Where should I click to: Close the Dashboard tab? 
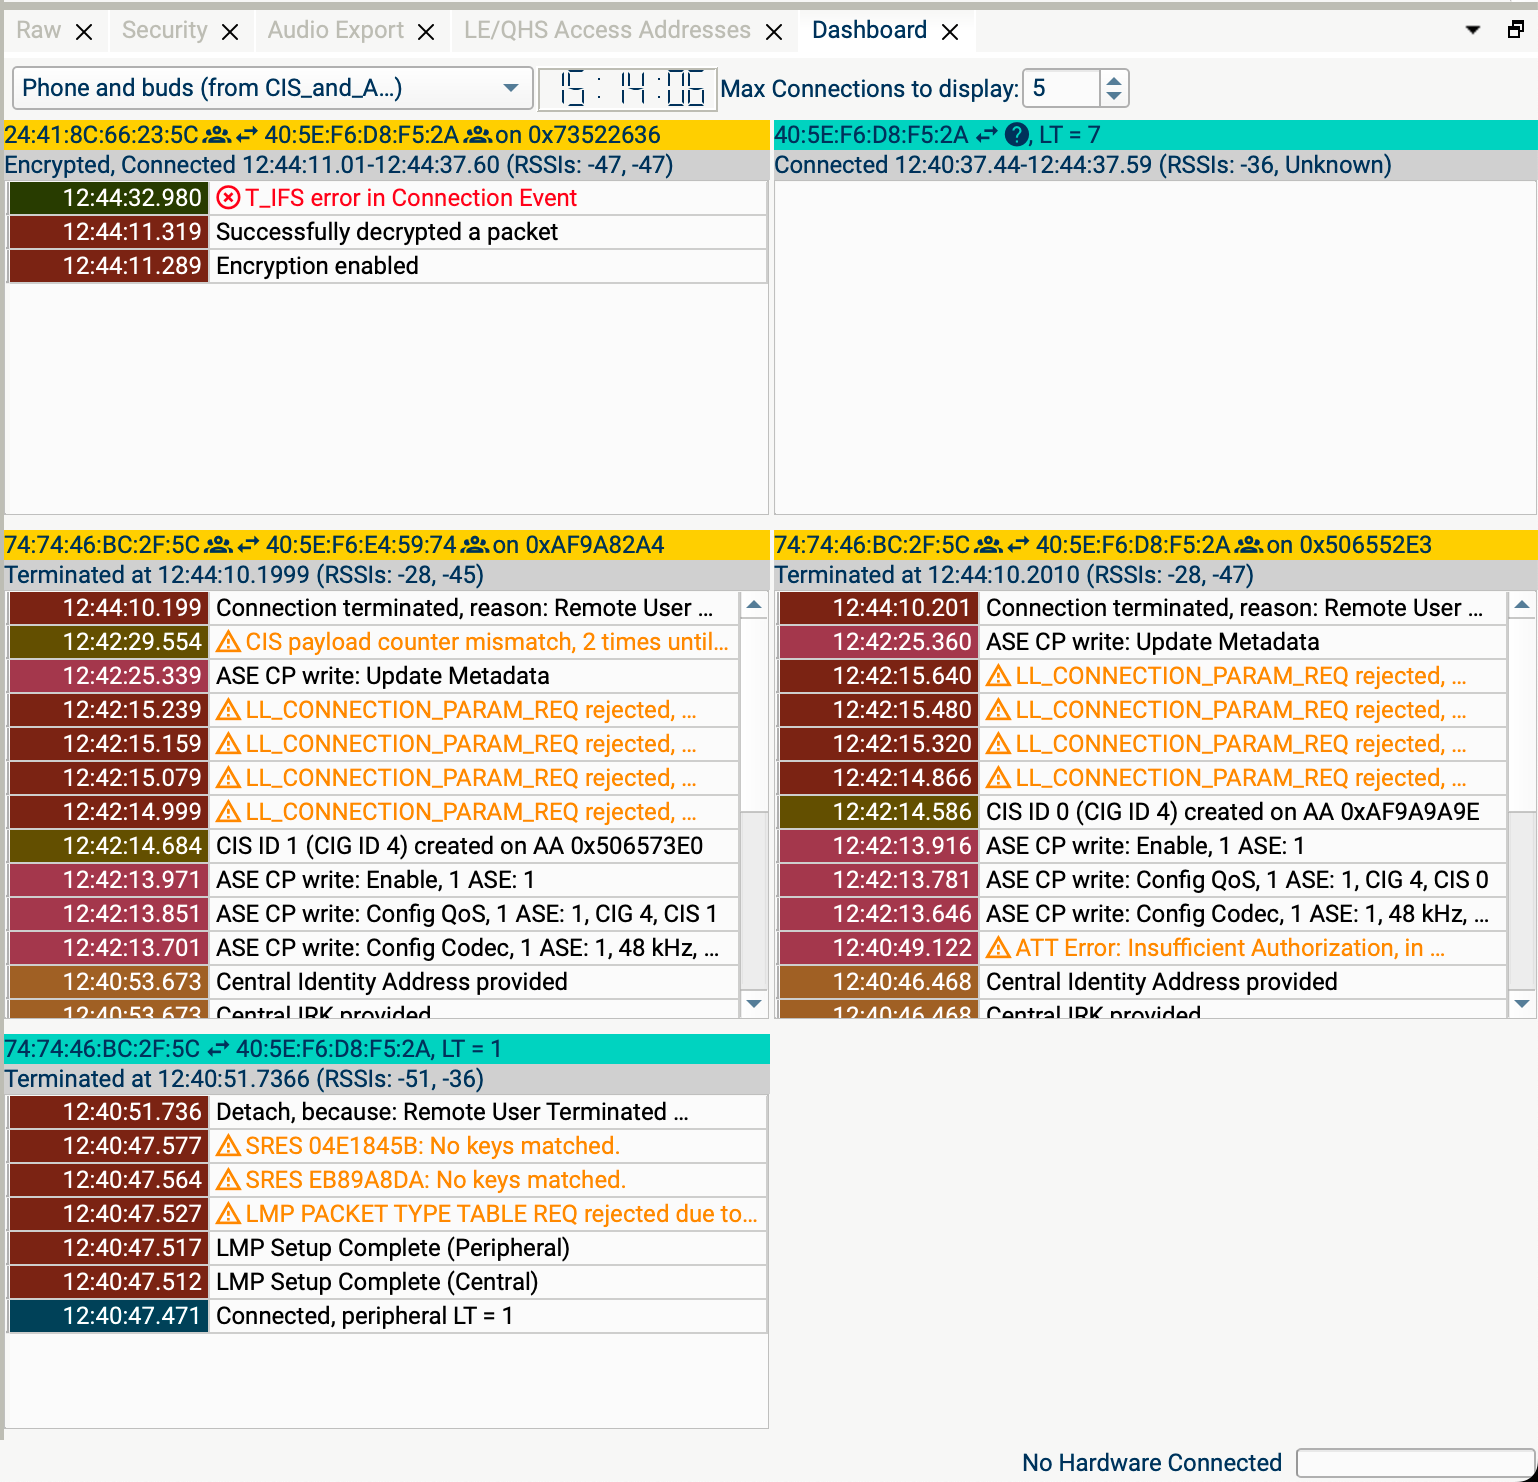[950, 32]
